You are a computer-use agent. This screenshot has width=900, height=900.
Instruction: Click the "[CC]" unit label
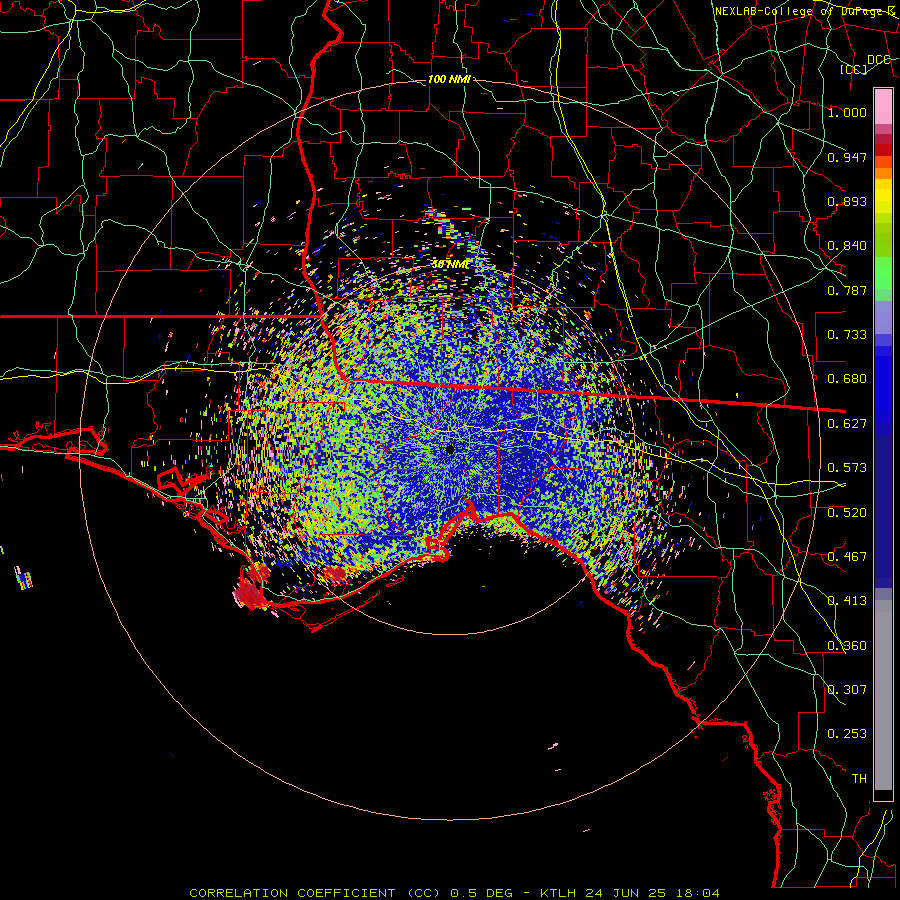coord(854,69)
